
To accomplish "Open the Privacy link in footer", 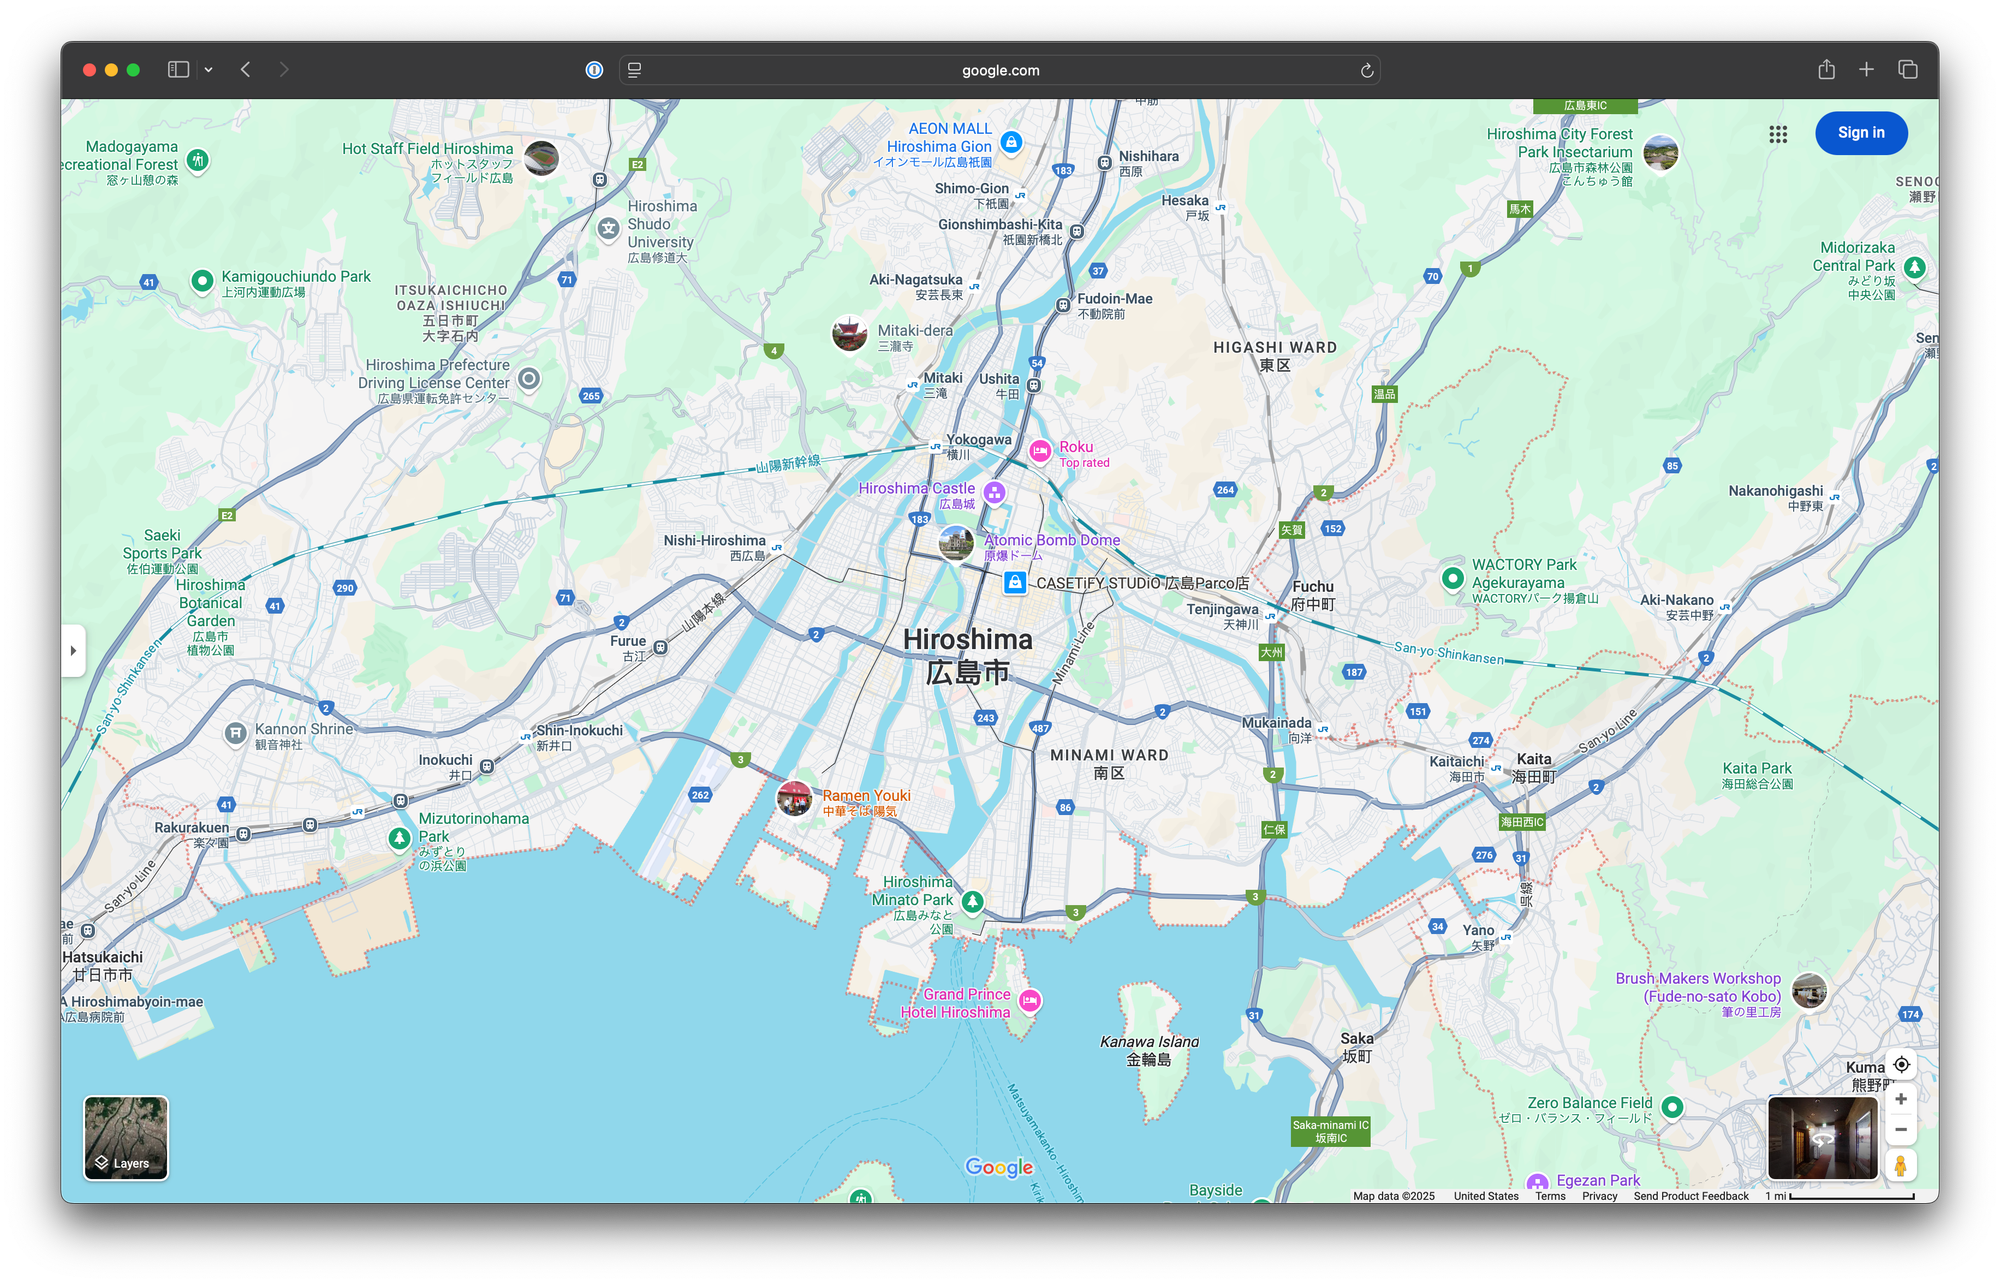I will point(1599,1196).
